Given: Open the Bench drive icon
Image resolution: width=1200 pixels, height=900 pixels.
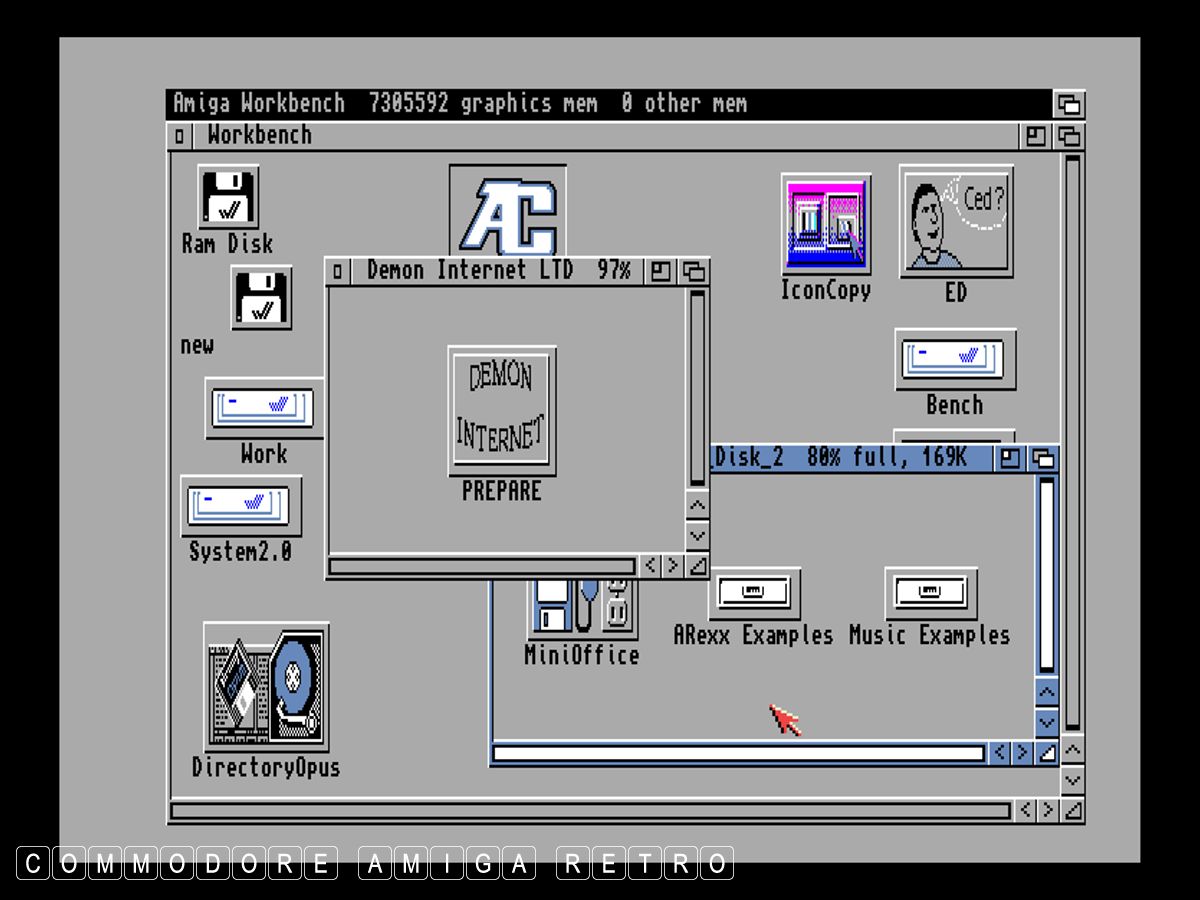Looking at the screenshot, I should coord(955,359).
